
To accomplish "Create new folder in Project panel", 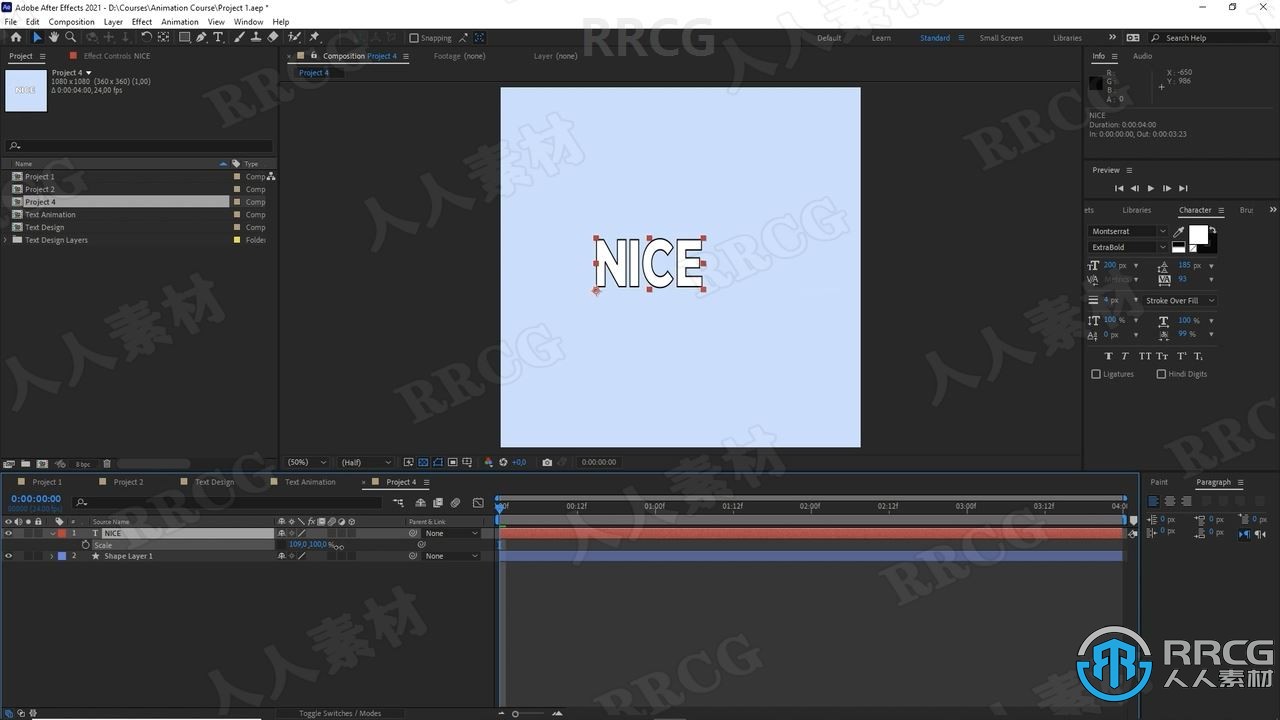I will tap(25, 464).
